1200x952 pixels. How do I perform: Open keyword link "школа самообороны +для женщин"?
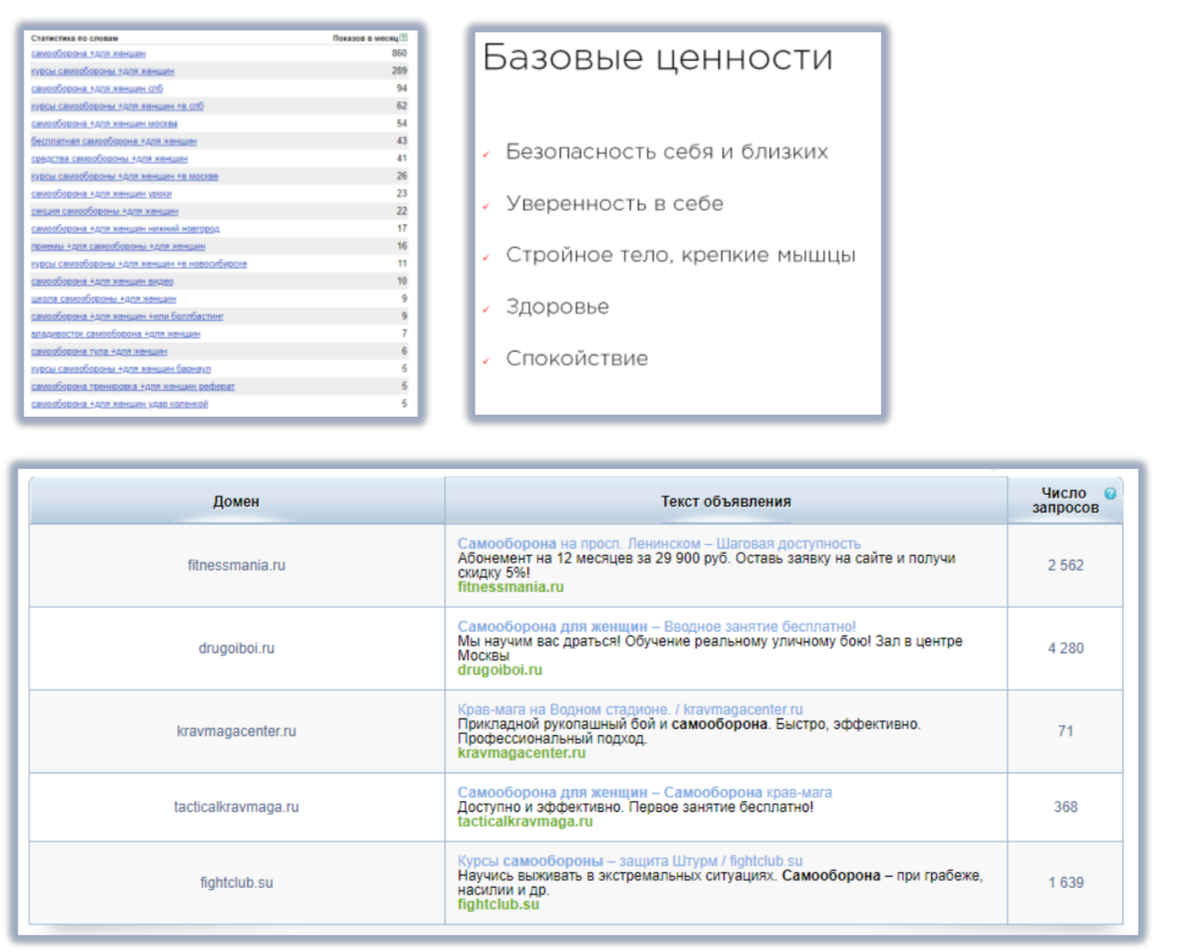[104, 299]
